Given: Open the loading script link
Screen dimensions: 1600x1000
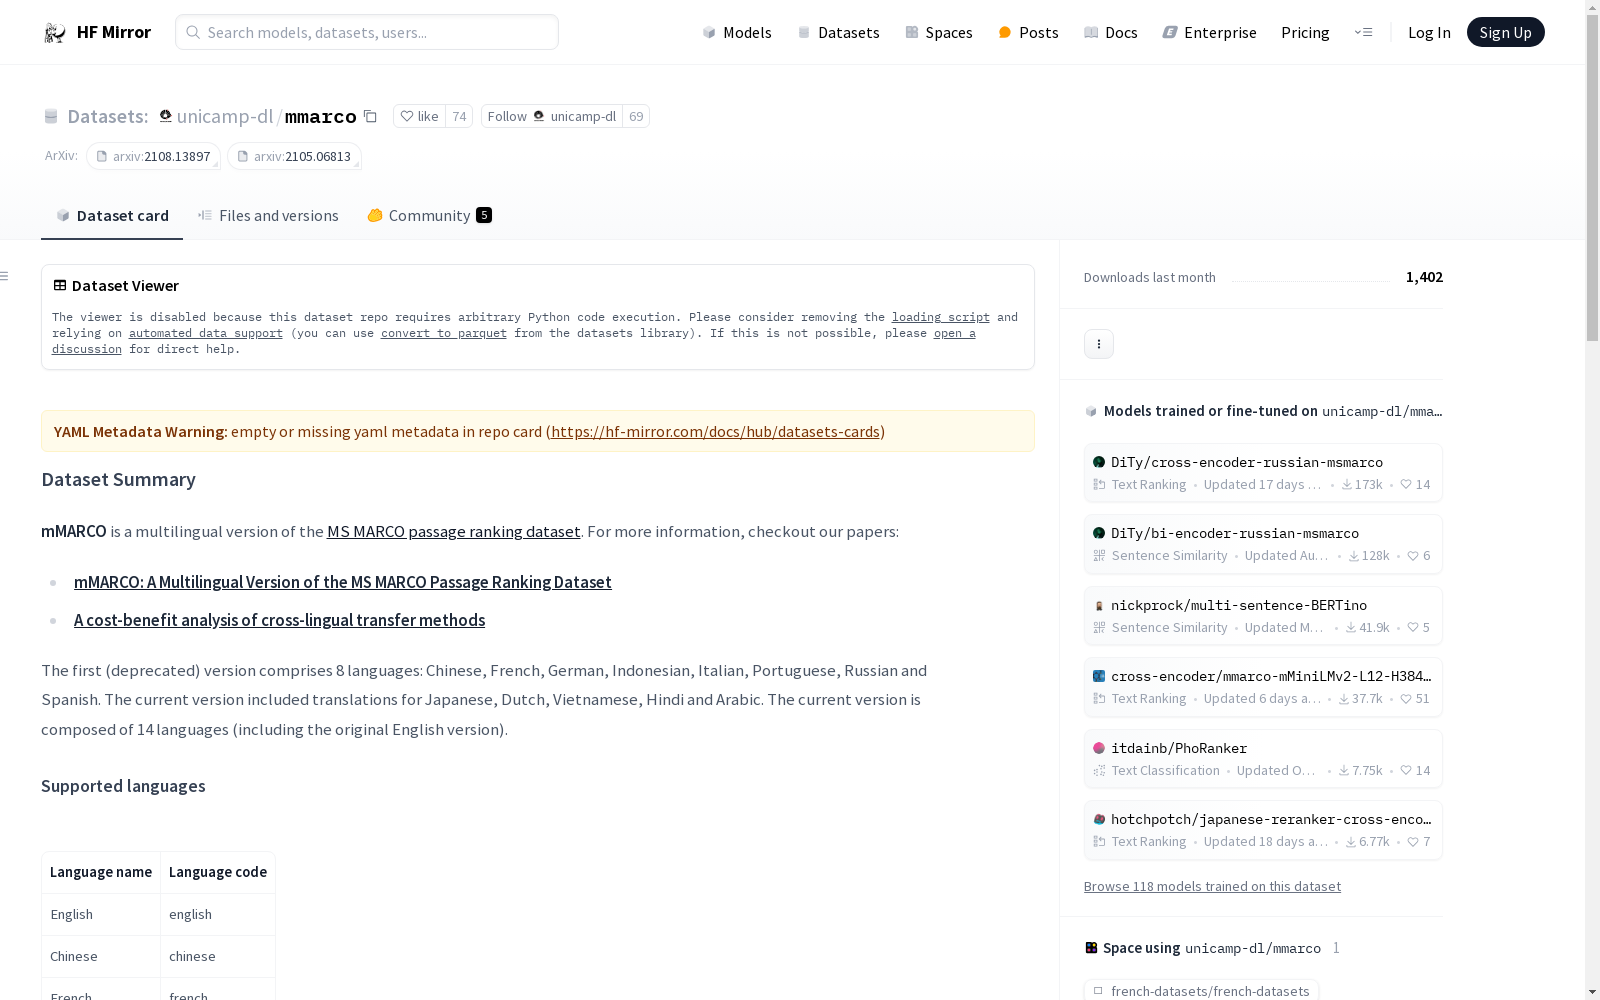Looking at the screenshot, I should (x=941, y=317).
